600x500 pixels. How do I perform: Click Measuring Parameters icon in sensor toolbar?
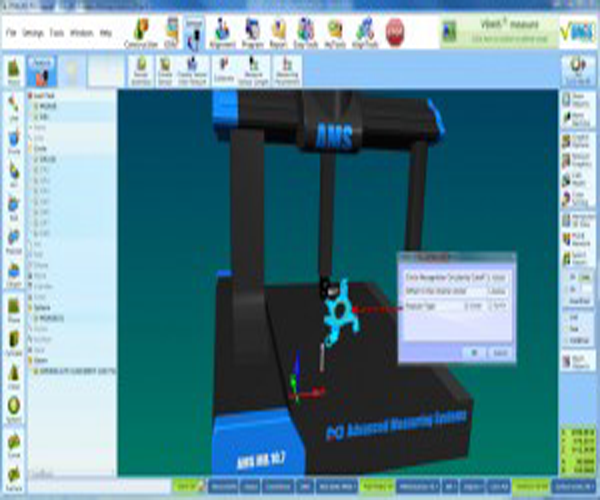(287, 71)
